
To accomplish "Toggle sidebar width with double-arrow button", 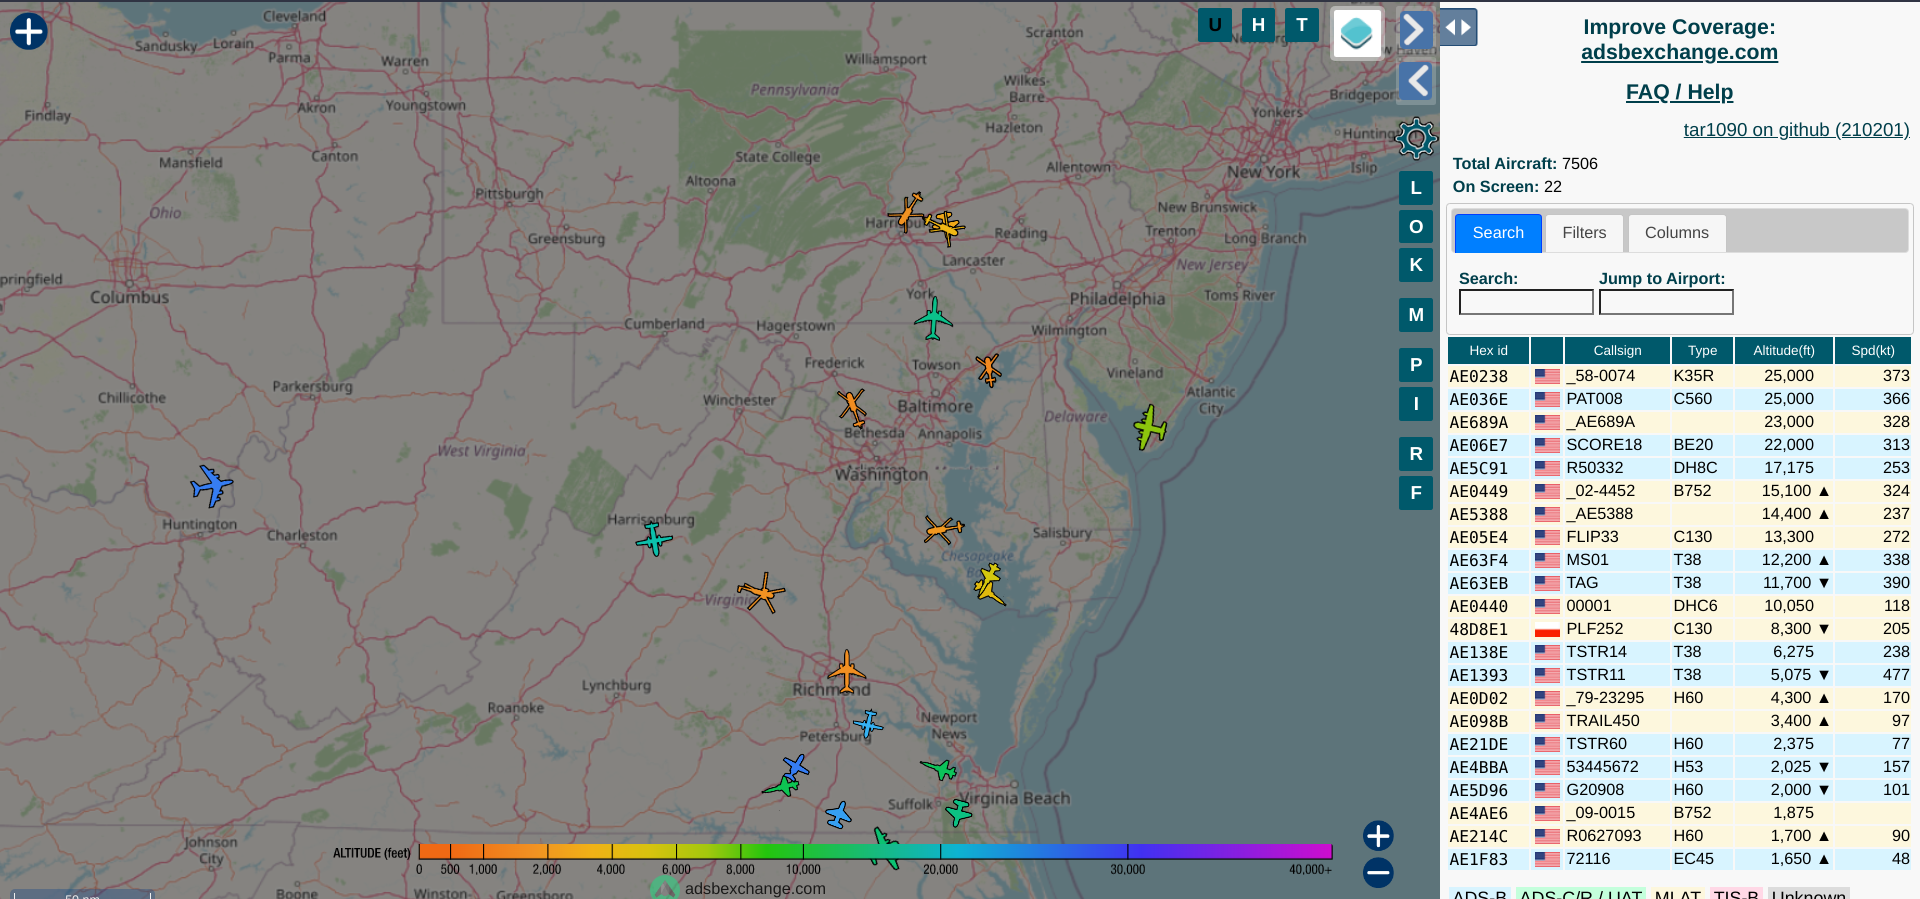I will click(x=1459, y=27).
